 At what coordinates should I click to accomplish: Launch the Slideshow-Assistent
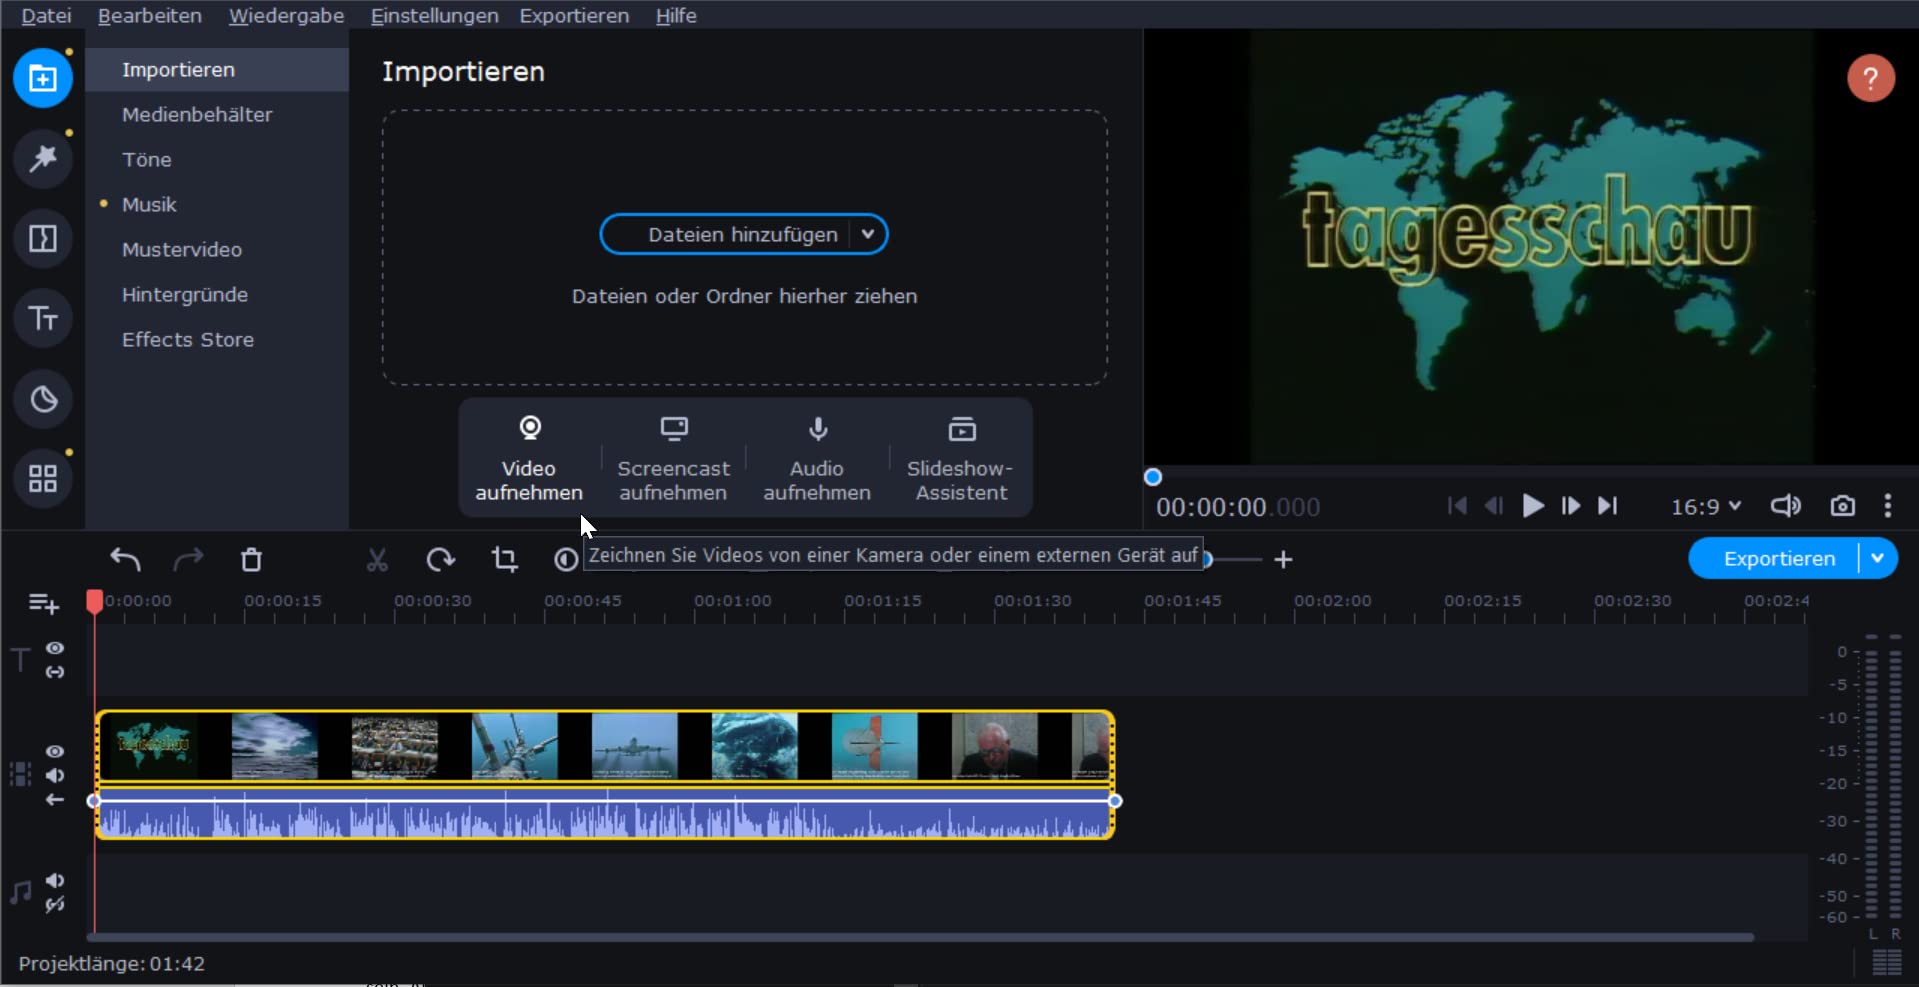coord(961,458)
